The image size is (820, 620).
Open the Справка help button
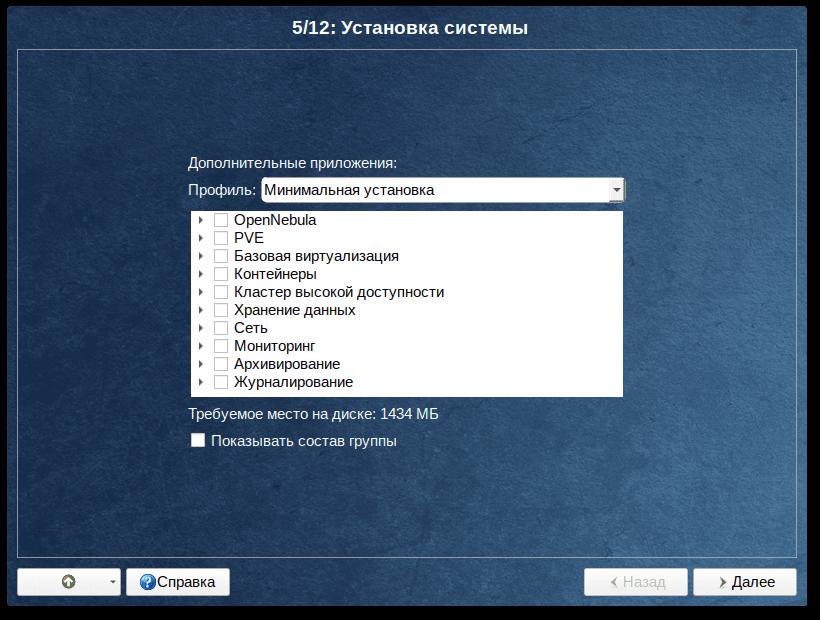click(178, 582)
